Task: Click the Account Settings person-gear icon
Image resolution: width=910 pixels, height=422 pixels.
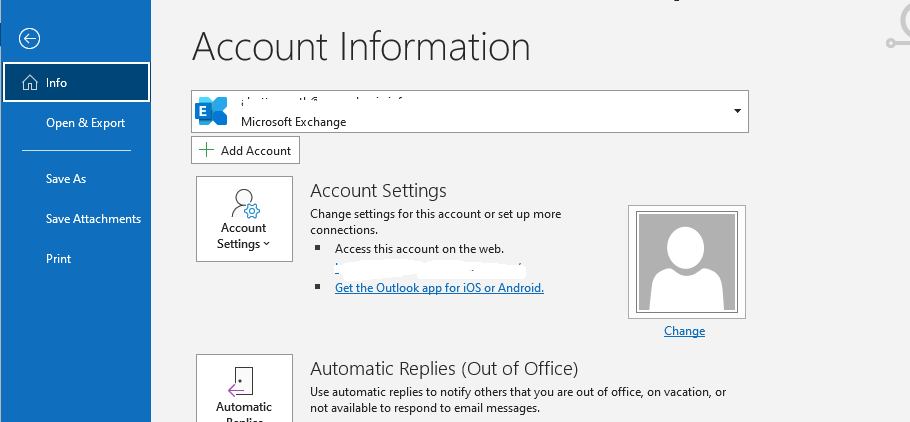Action: (245, 203)
